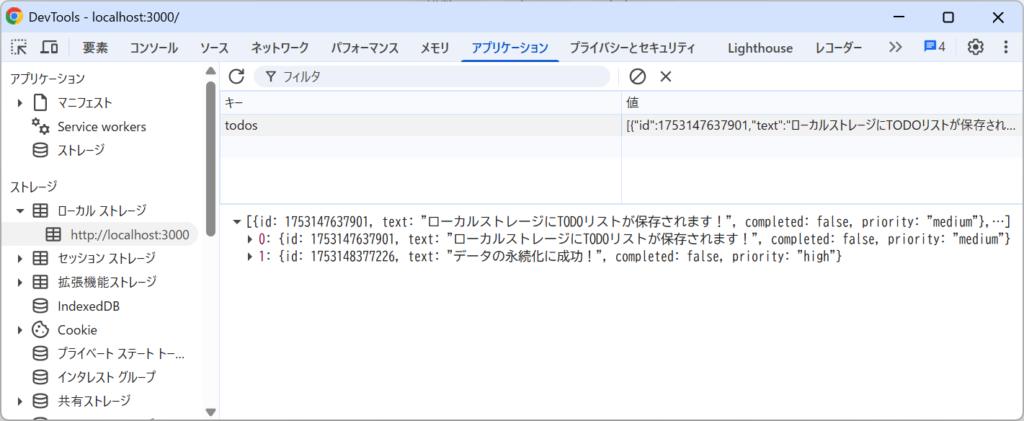Open the three-dot customize DevTools menu
This screenshot has height=421, width=1024.
[x=1006, y=48]
